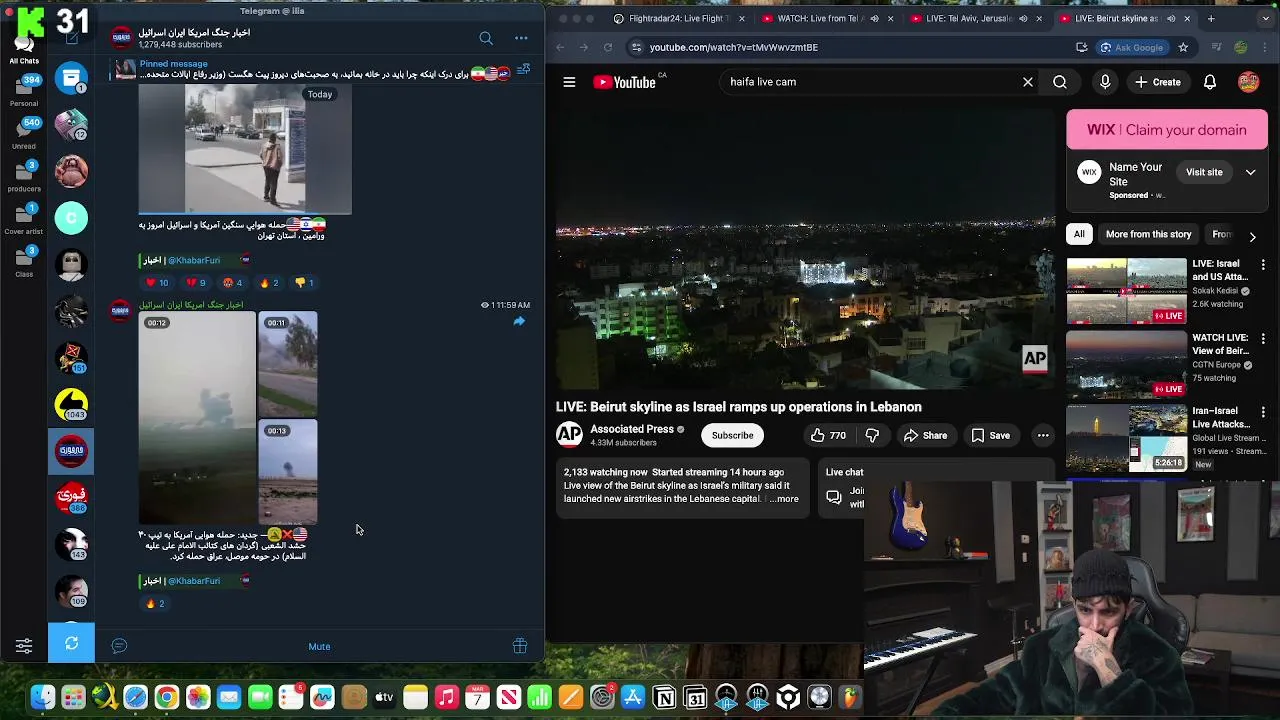
Task: Save the video to a playlist
Action: click(x=990, y=435)
